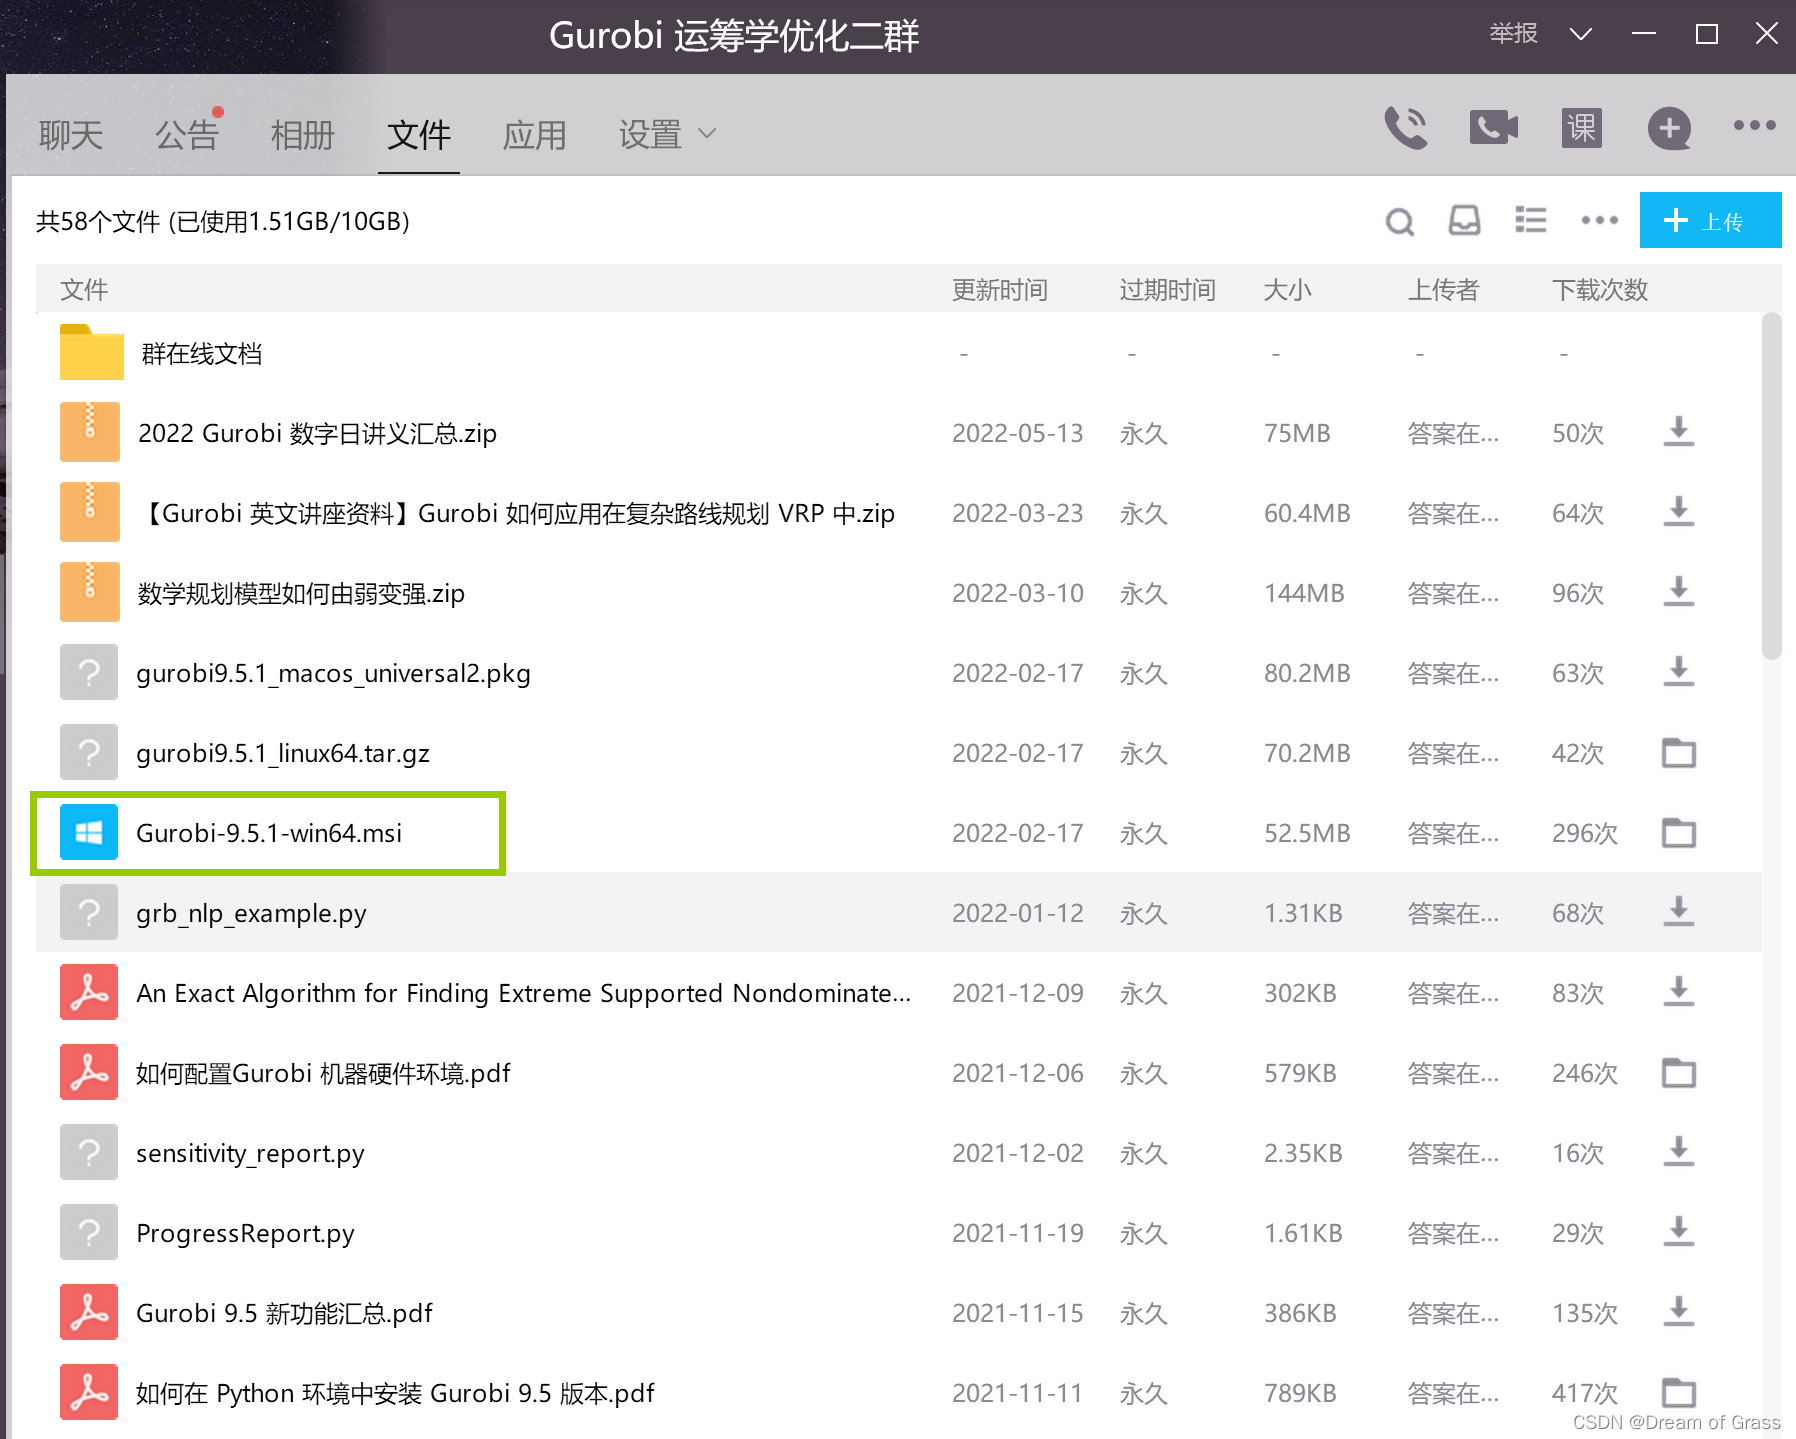Switch file view using list icon
This screenshot has height=1439, width=1796.
(x=1530, y=221)
